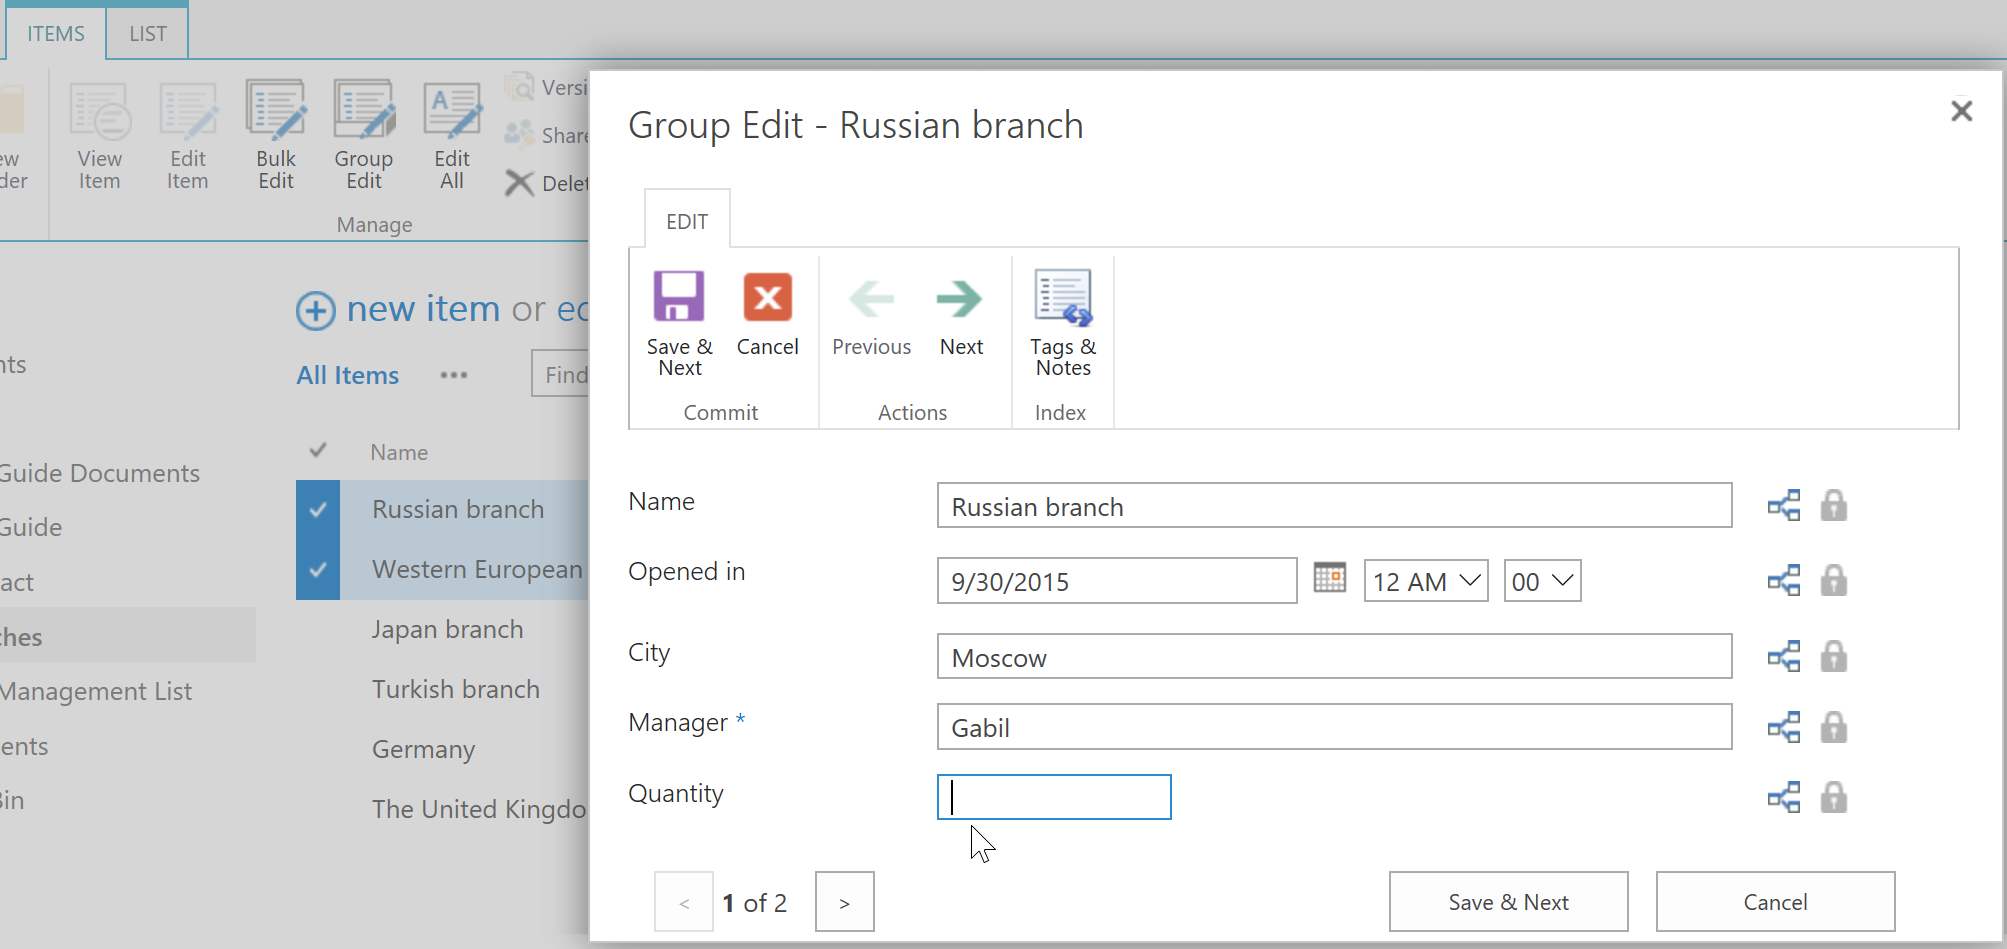Click the share icon beside Name field

tap(1784, 505)
